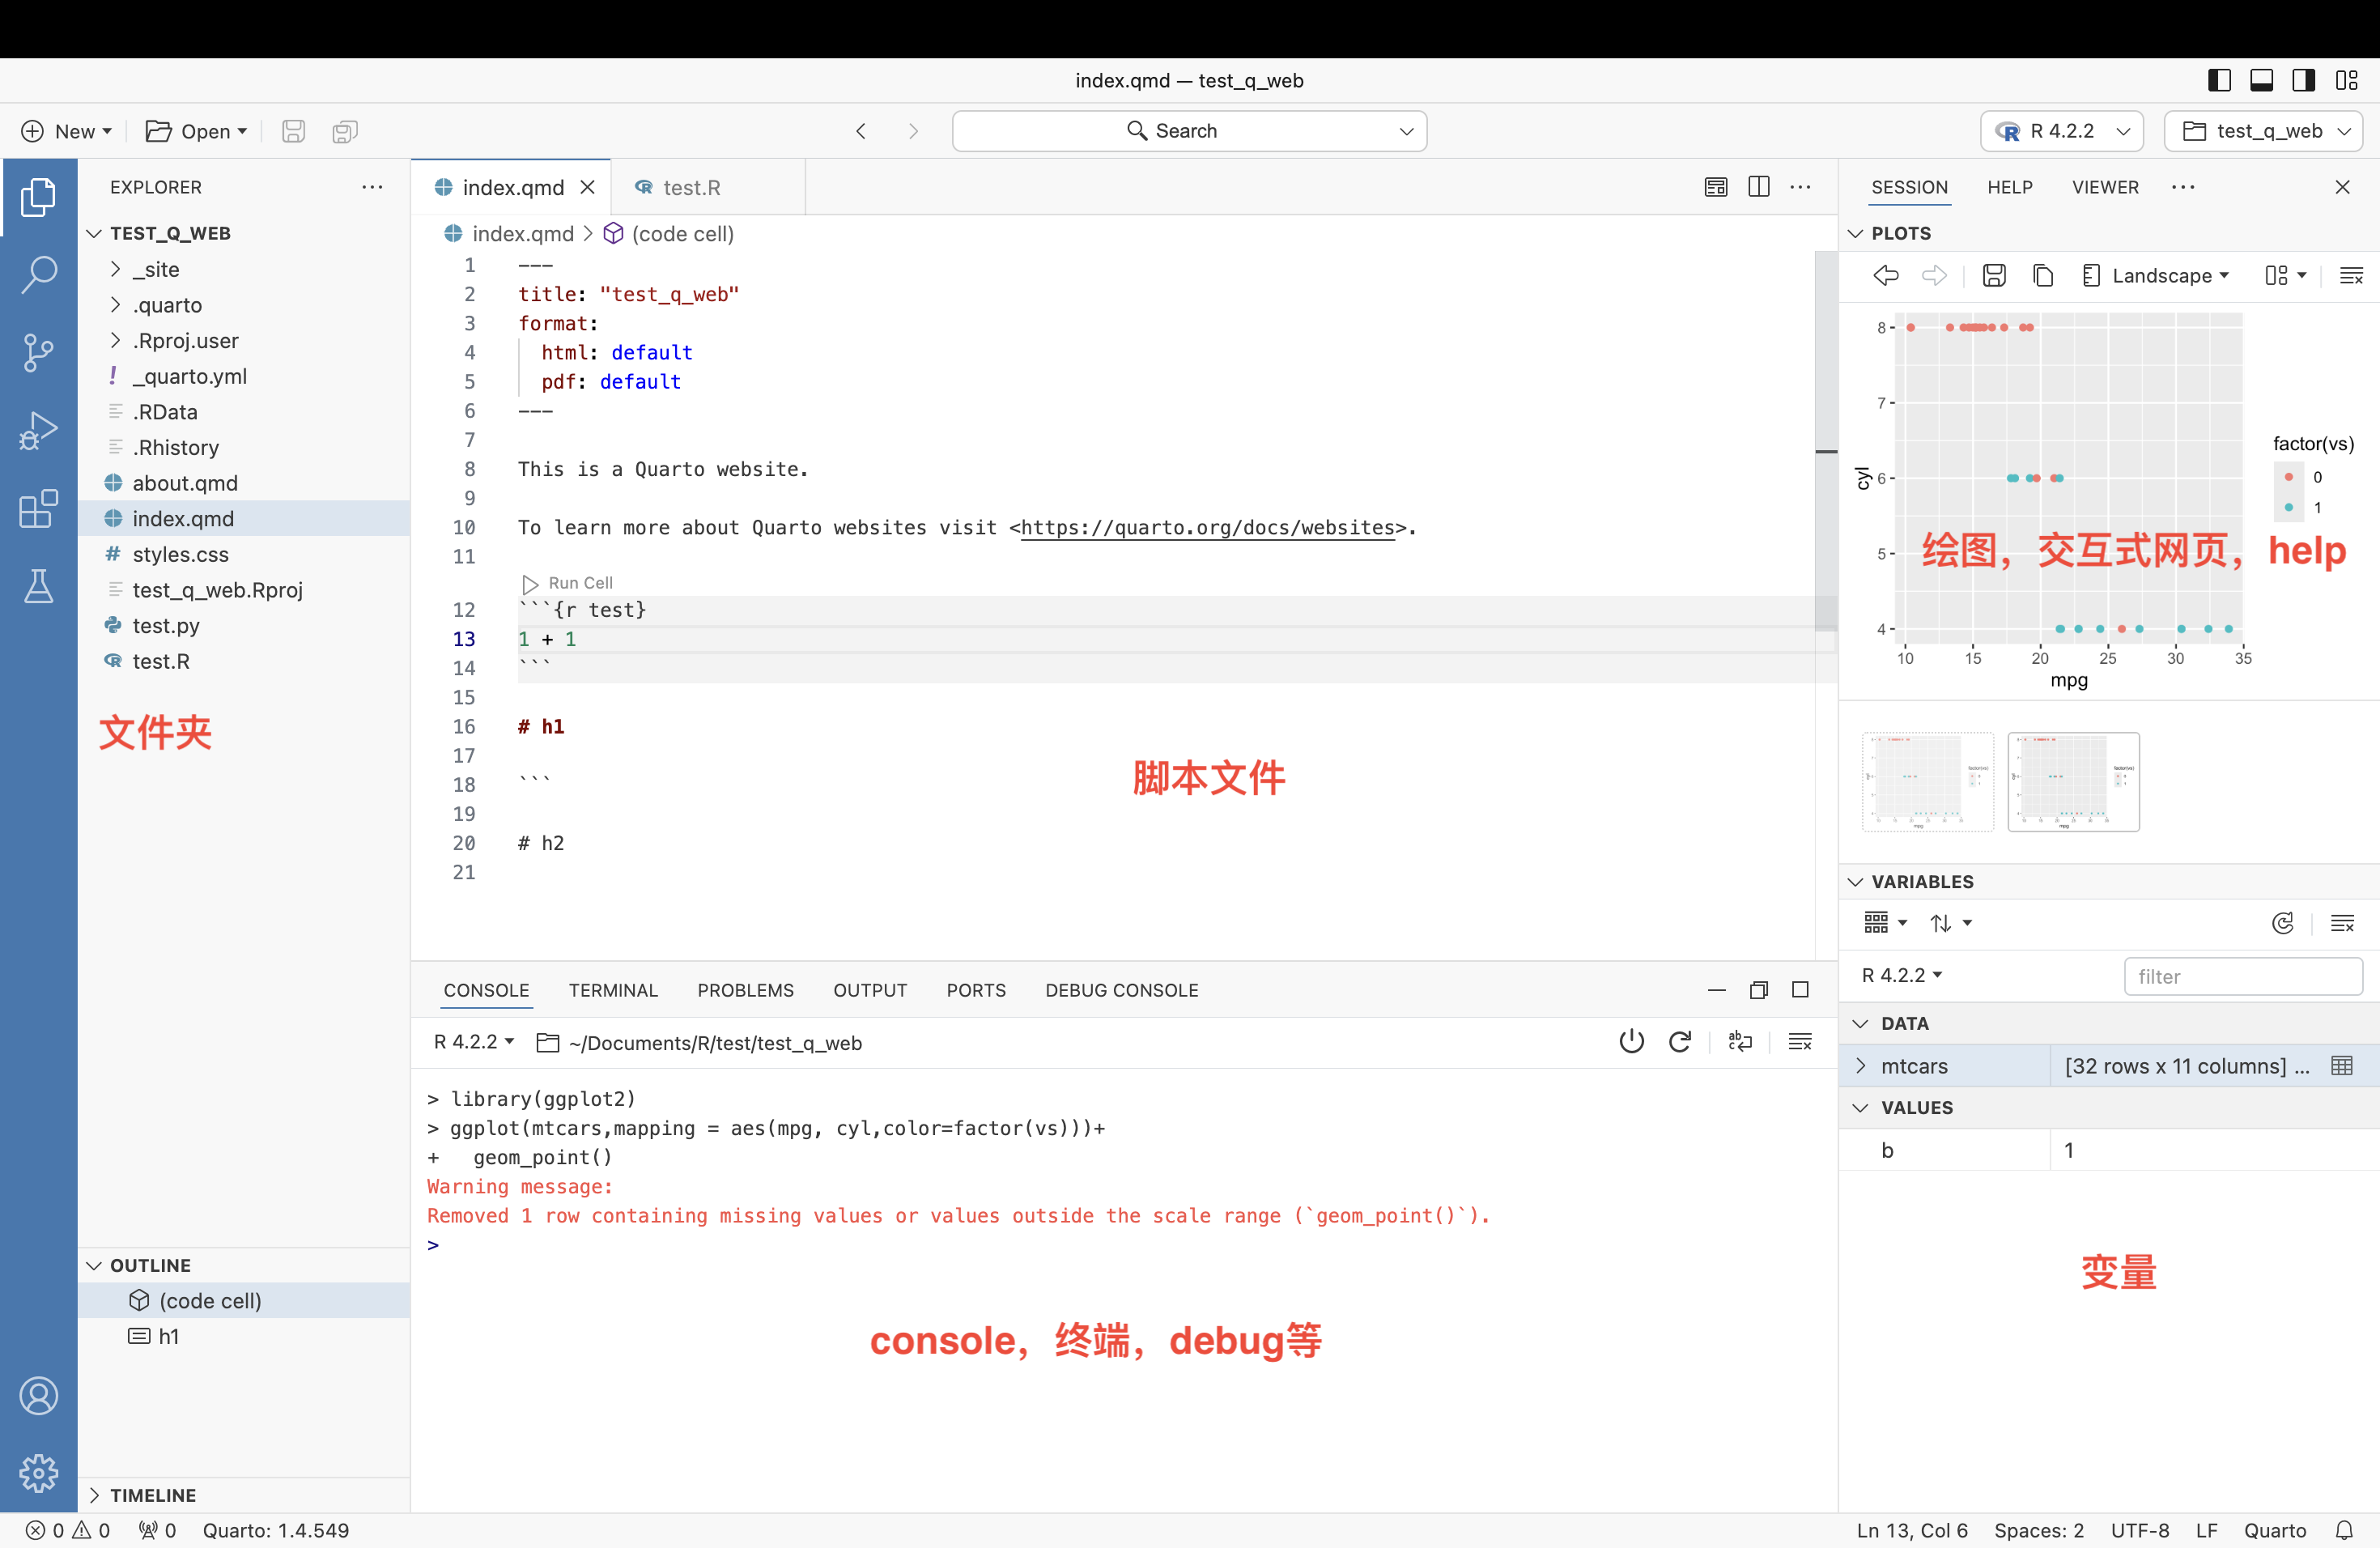Shut down the R console with power icon
Image resolution: width=2380 pixels, height=1548 pixels.
pos(1631,1041)
